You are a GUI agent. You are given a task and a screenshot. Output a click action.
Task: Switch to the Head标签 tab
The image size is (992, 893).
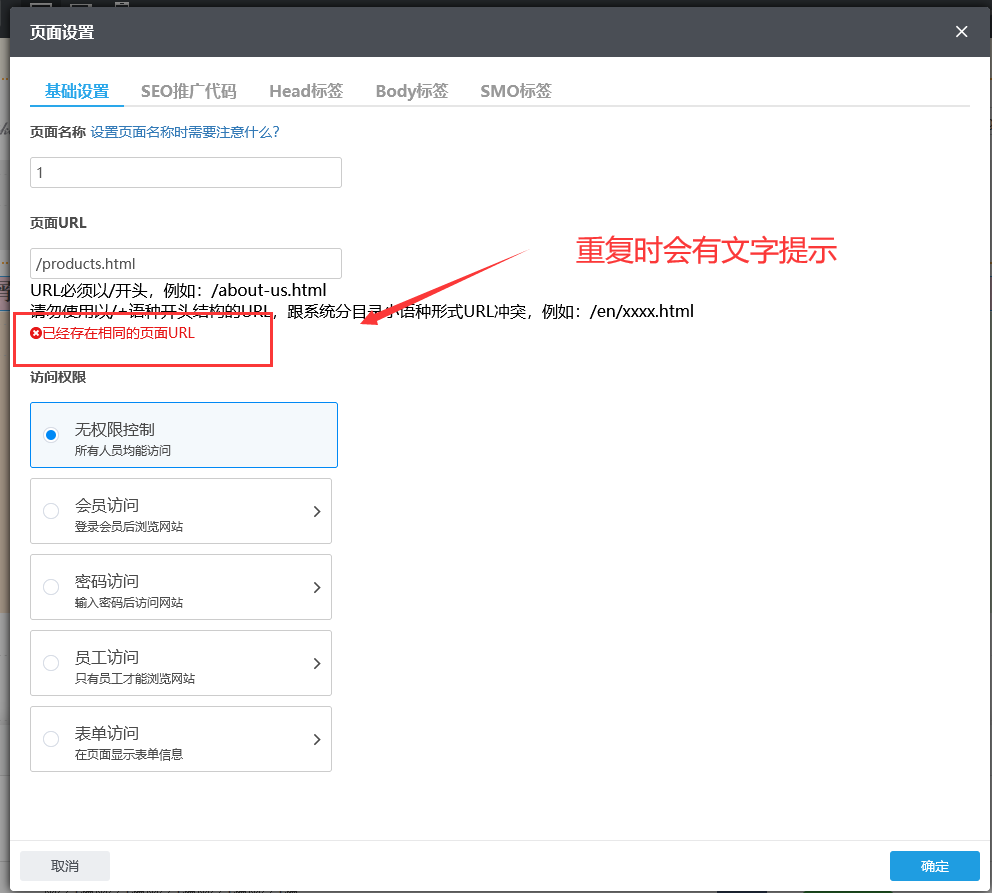[x=306, y=91]
